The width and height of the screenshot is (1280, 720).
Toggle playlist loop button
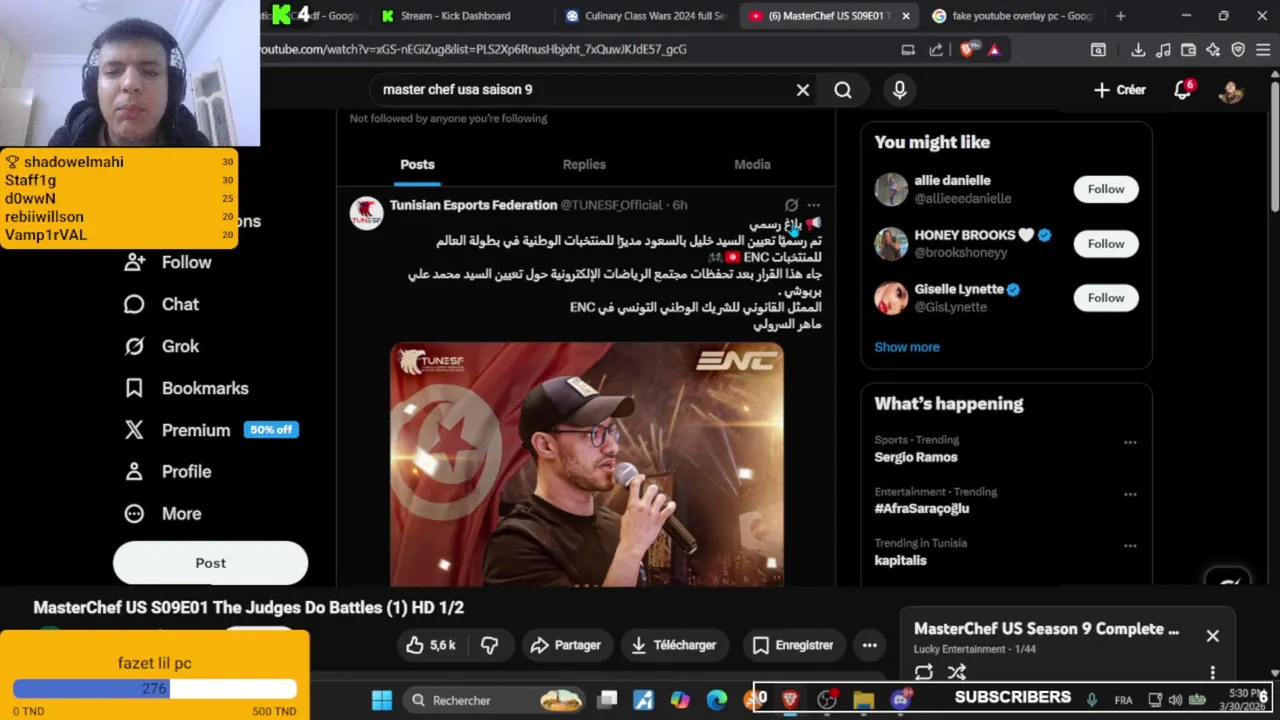tap(924, 672)
